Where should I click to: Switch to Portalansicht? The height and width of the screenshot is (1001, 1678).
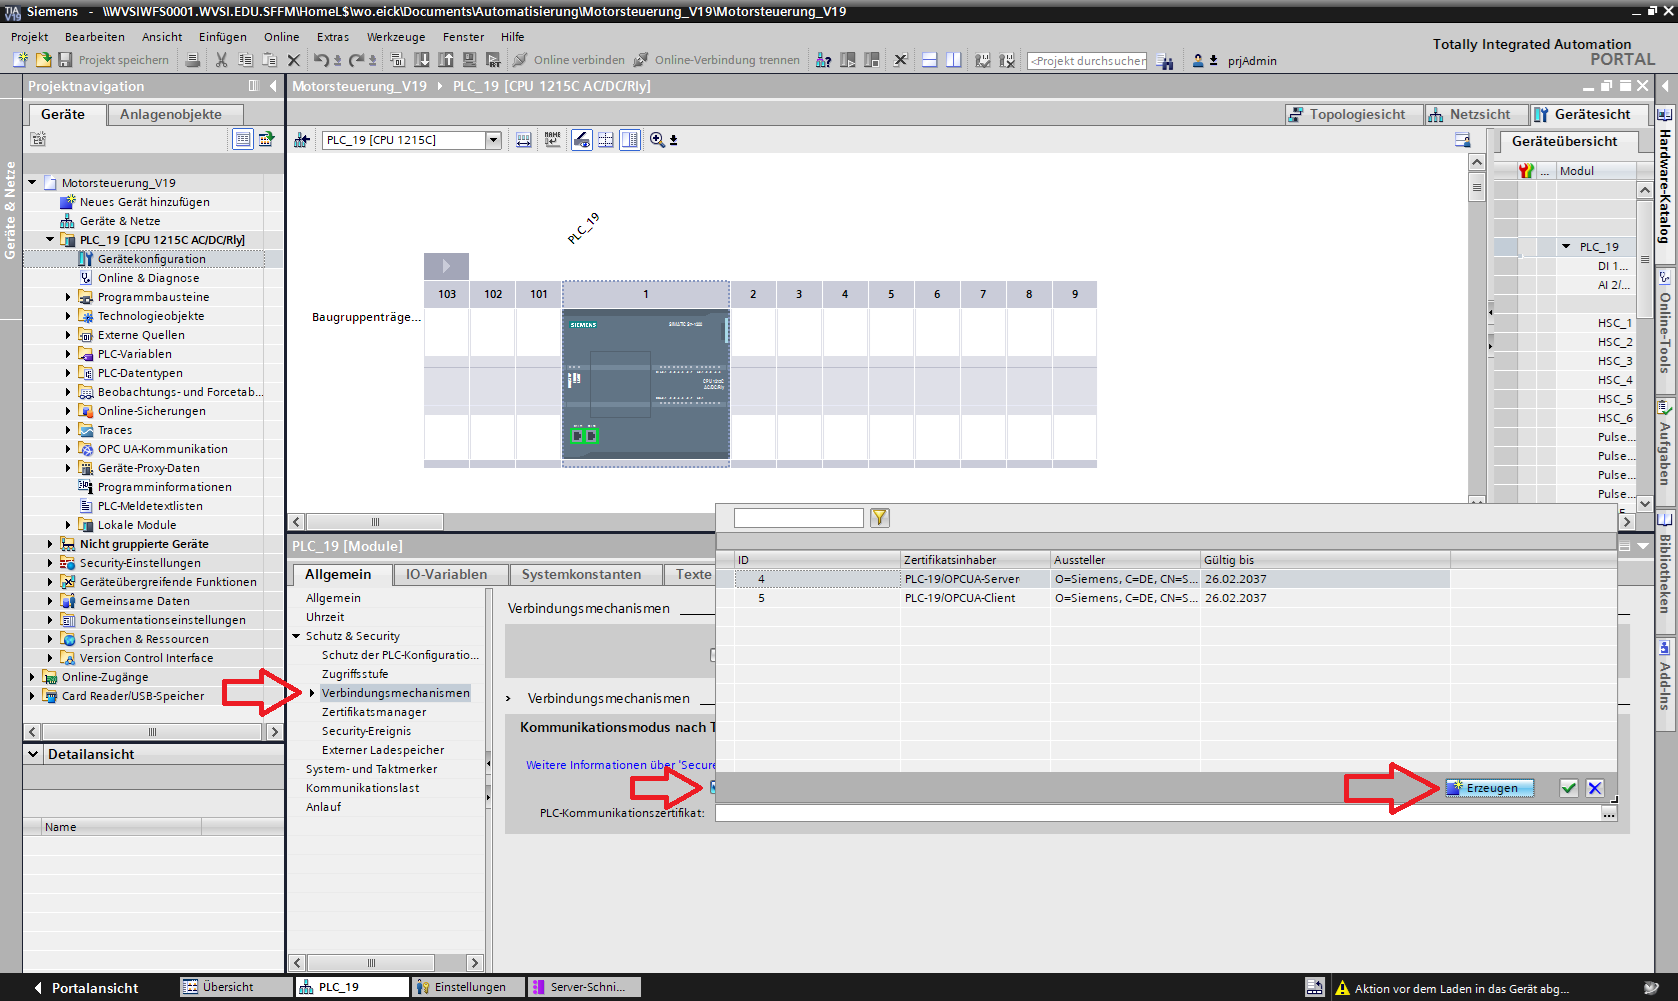coord(87,988)
